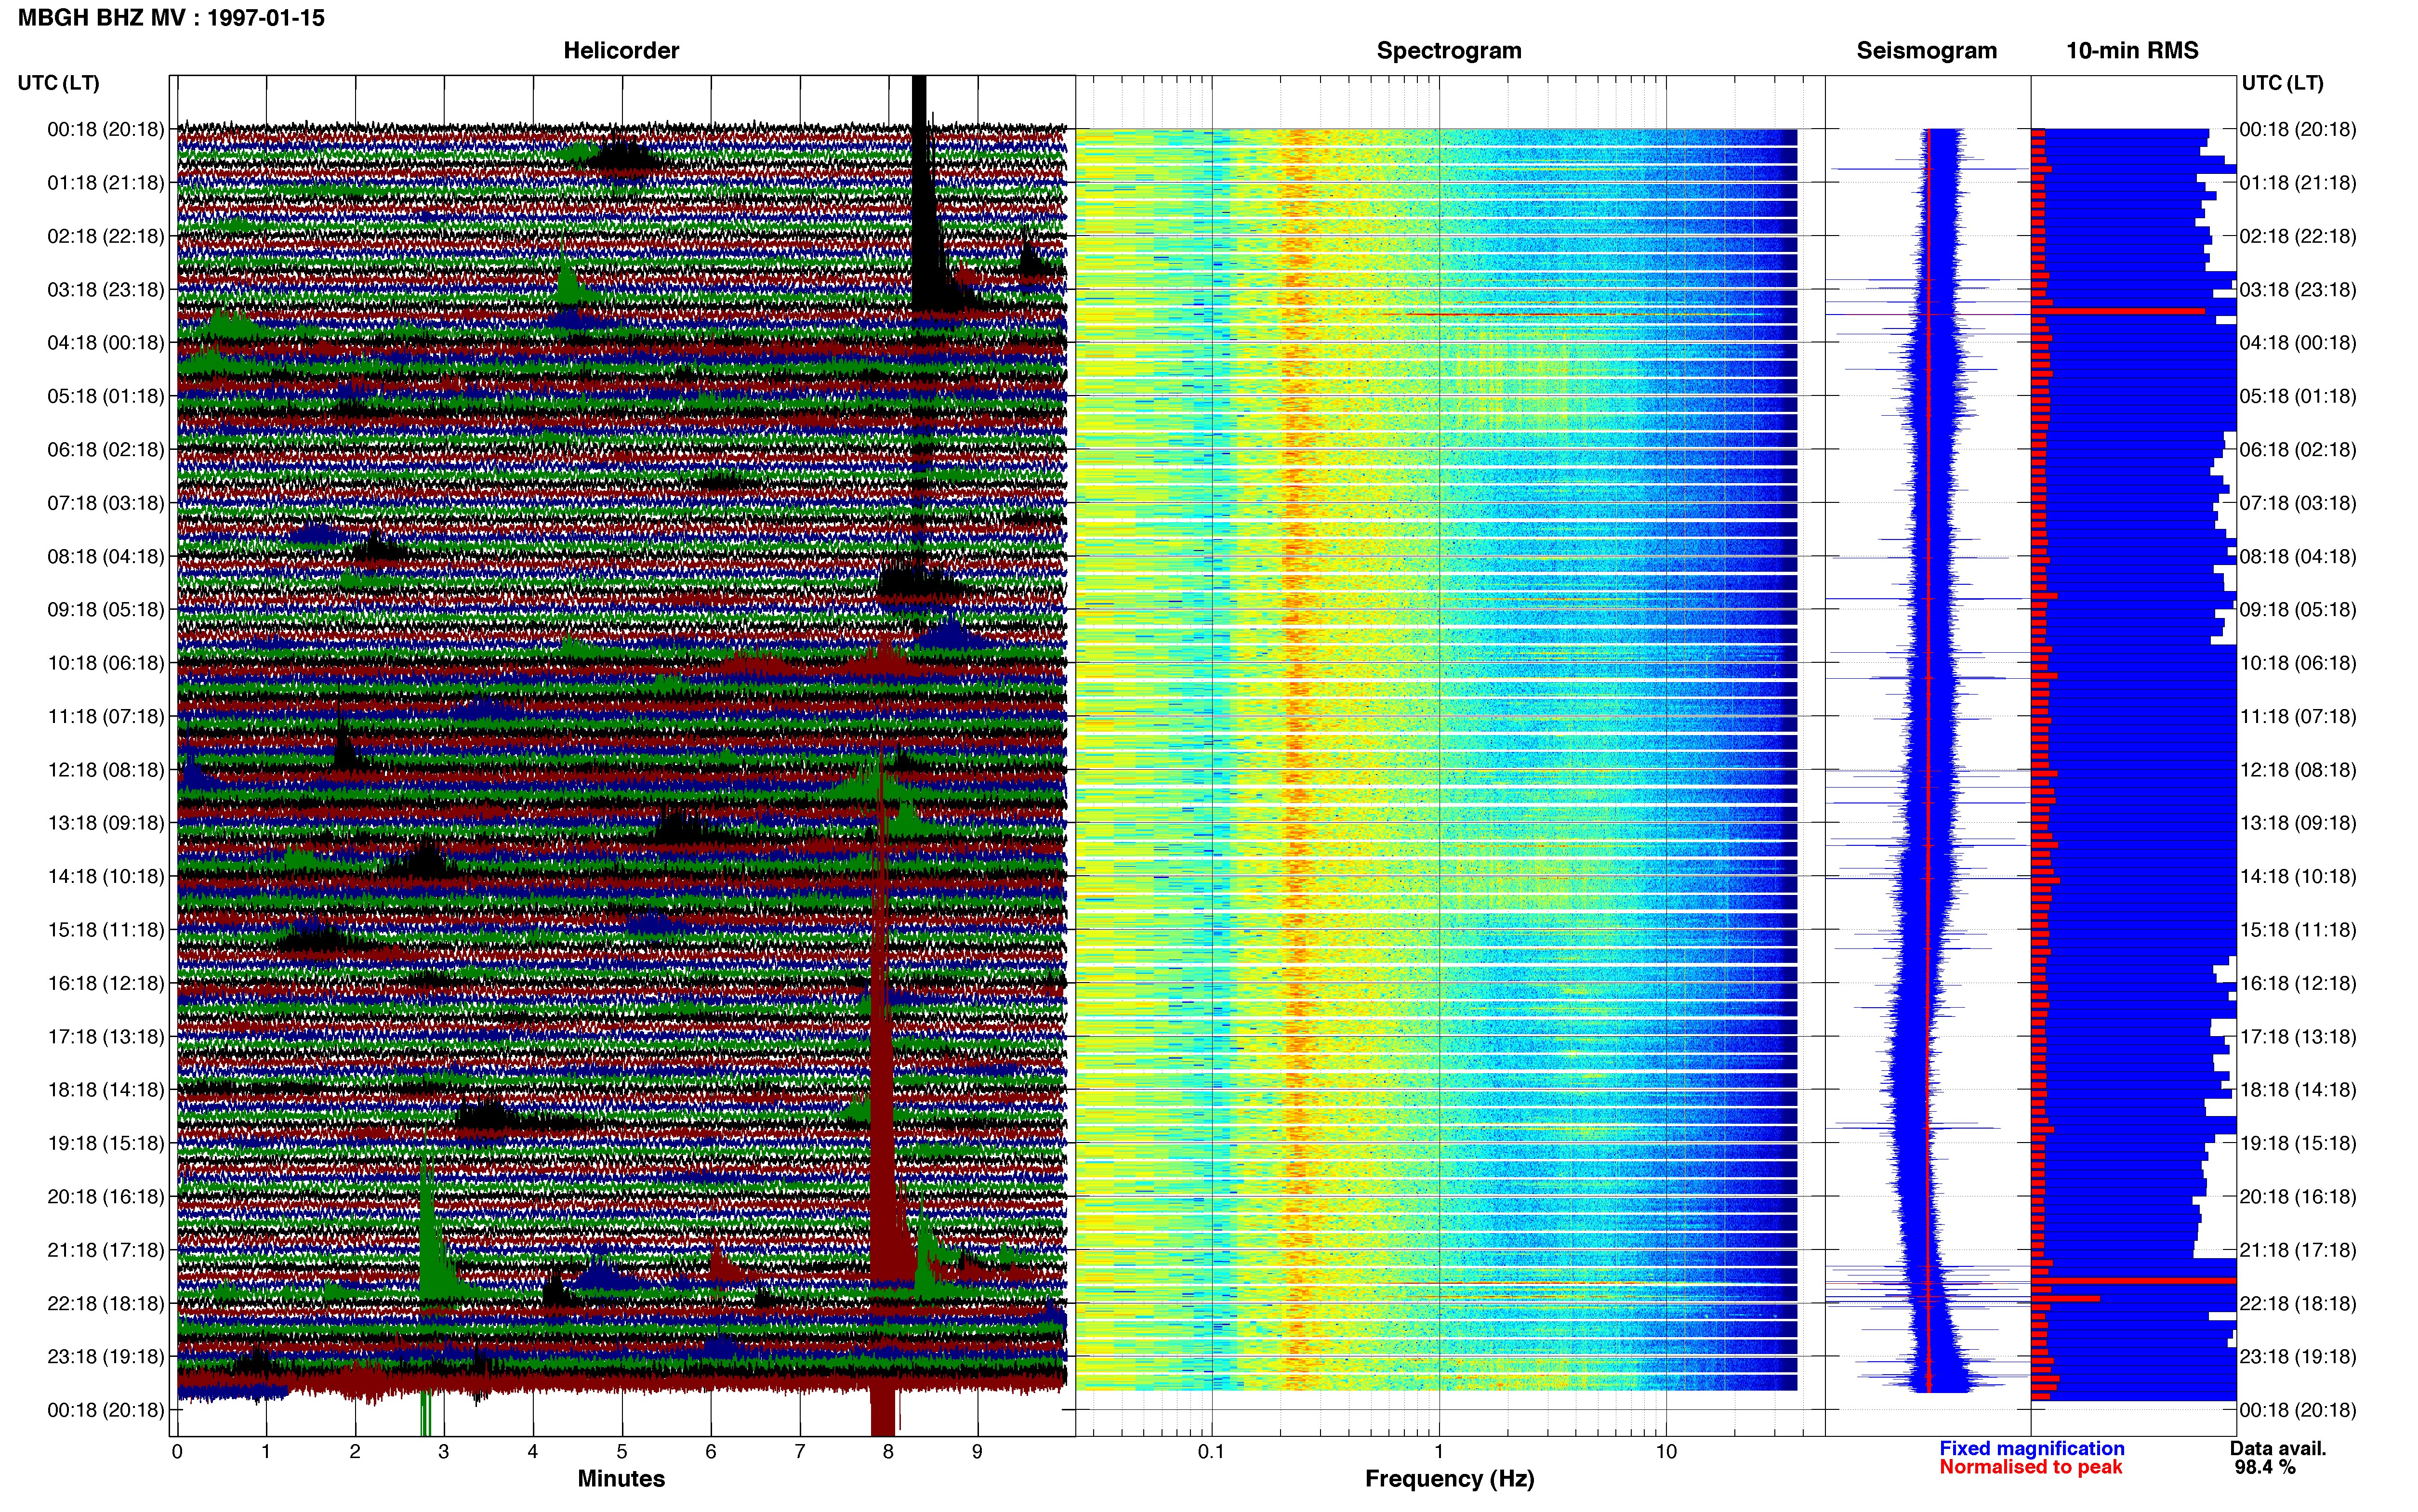2418x1512 pixels.
Task: Select '10:18 (06:18)' on the Helicorder time axis
Action: [x=106, y=663]
